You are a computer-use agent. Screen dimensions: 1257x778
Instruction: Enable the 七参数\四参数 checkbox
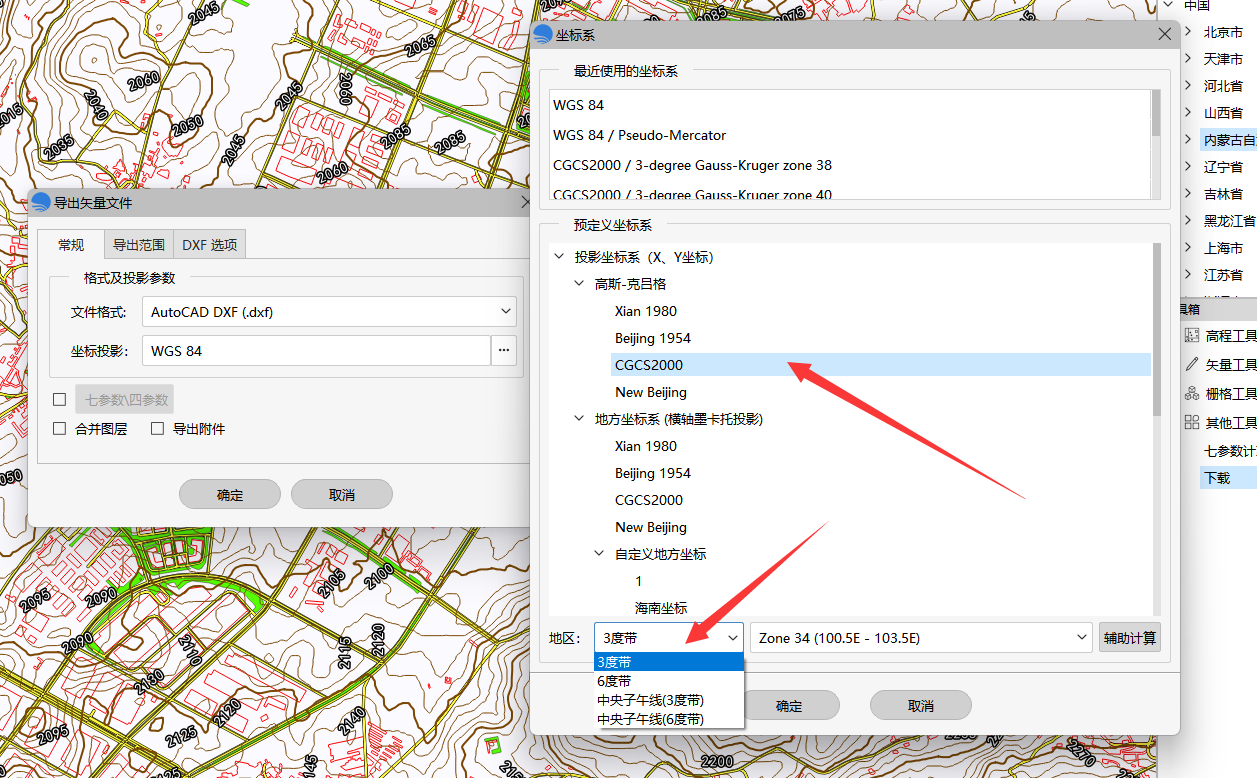(59, 400)
